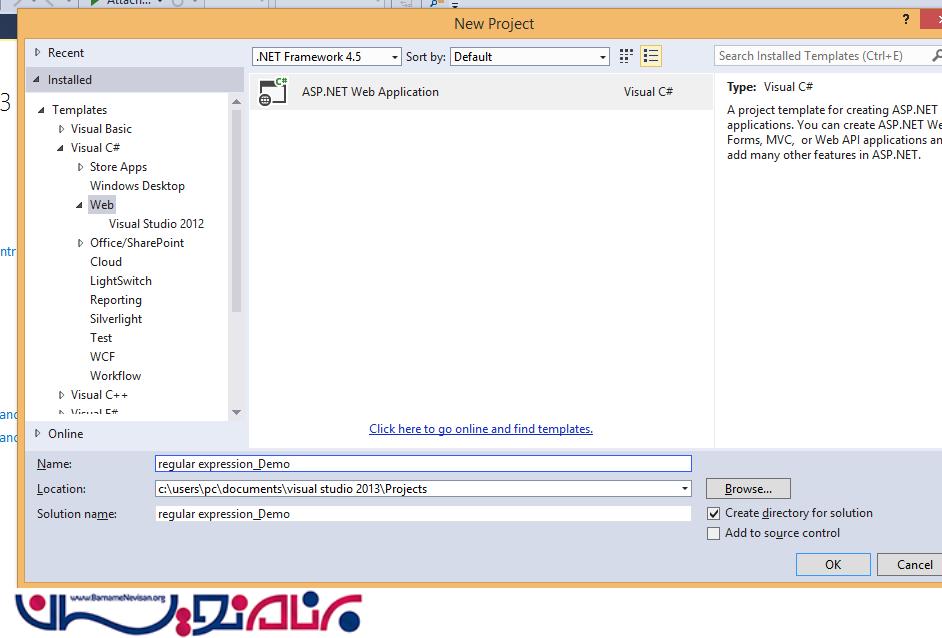
Task: Switch to medium icons list view
Action: coord(651,57)
